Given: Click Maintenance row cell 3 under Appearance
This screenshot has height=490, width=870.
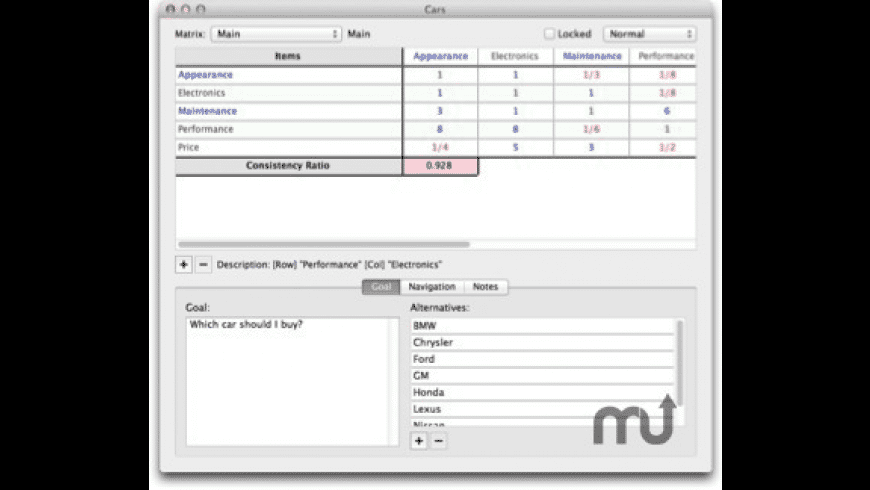Looking at the screenshot, I should (440, 111).
